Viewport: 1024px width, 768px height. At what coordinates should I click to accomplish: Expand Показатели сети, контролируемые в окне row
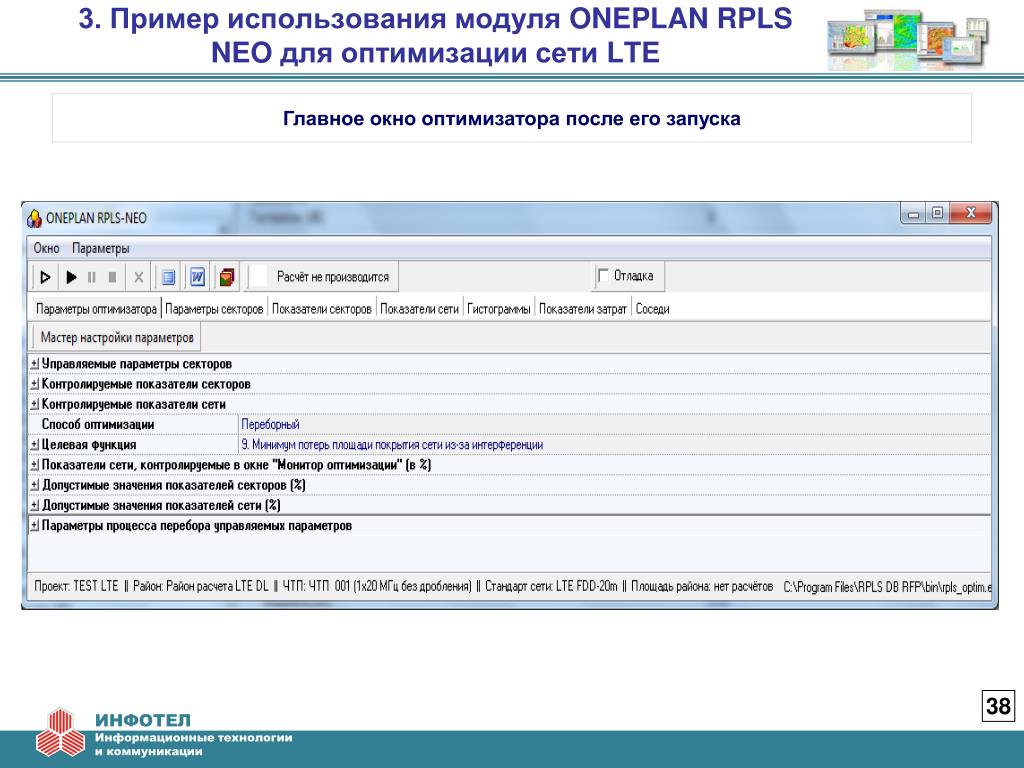[x=35, y=465]
